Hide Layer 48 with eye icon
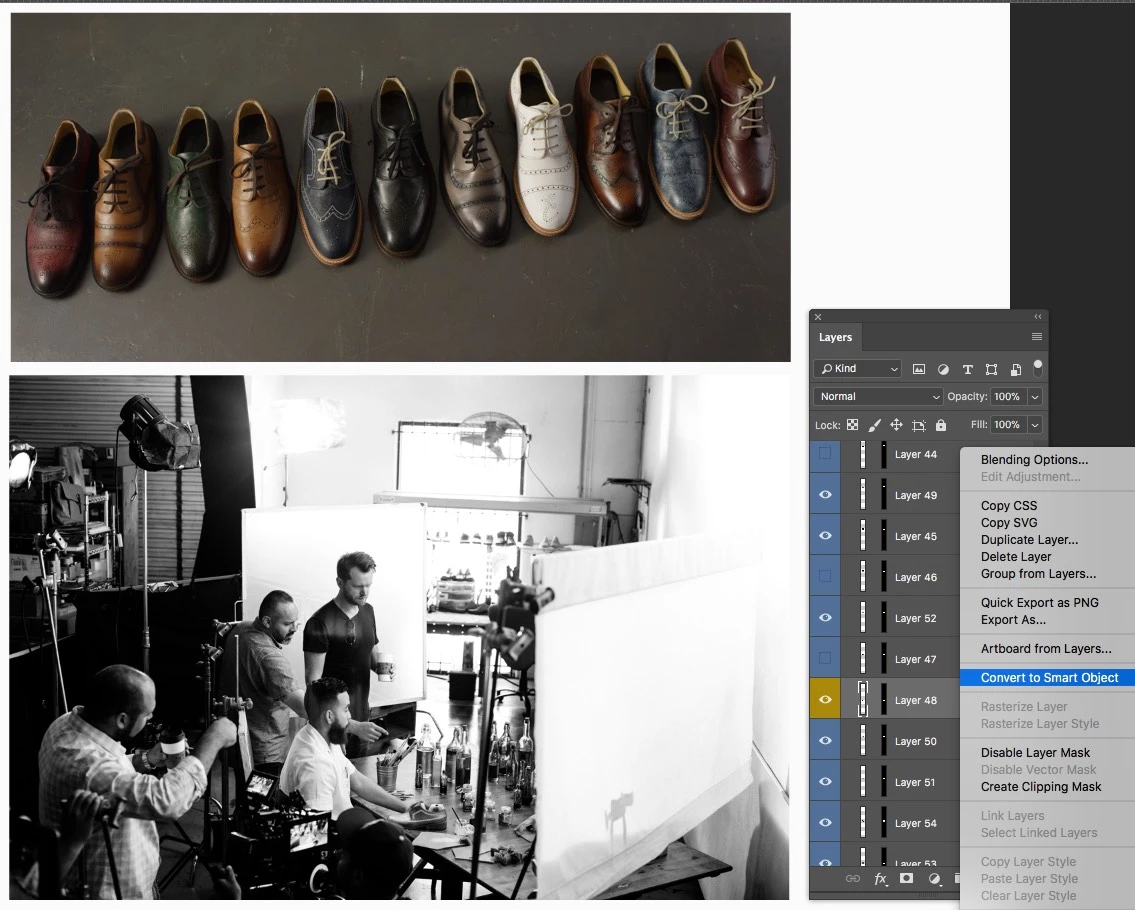The height and width of the screenshot is (910, 1135). pos(824,699)
